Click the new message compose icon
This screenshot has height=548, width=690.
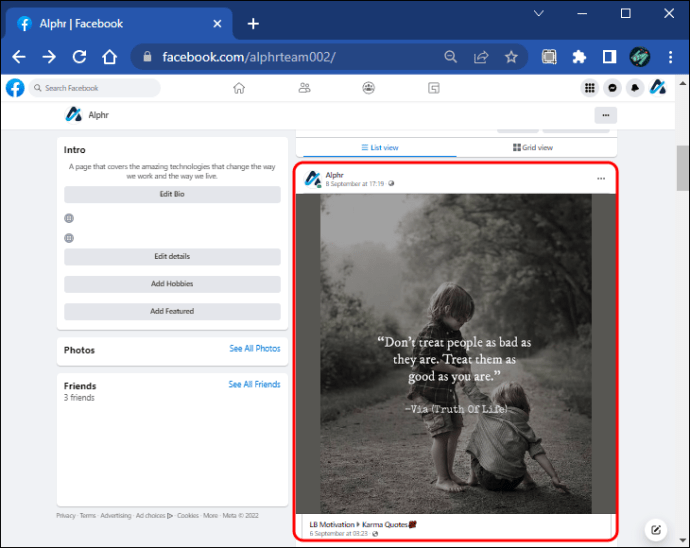[x=656, y=529]
